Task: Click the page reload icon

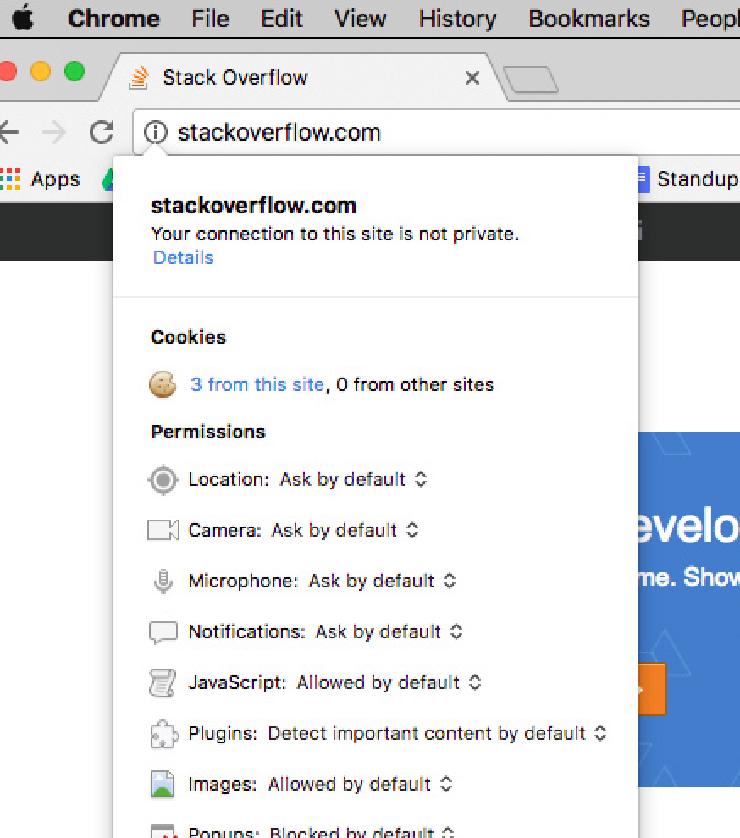Action: (x=103, y=132)
